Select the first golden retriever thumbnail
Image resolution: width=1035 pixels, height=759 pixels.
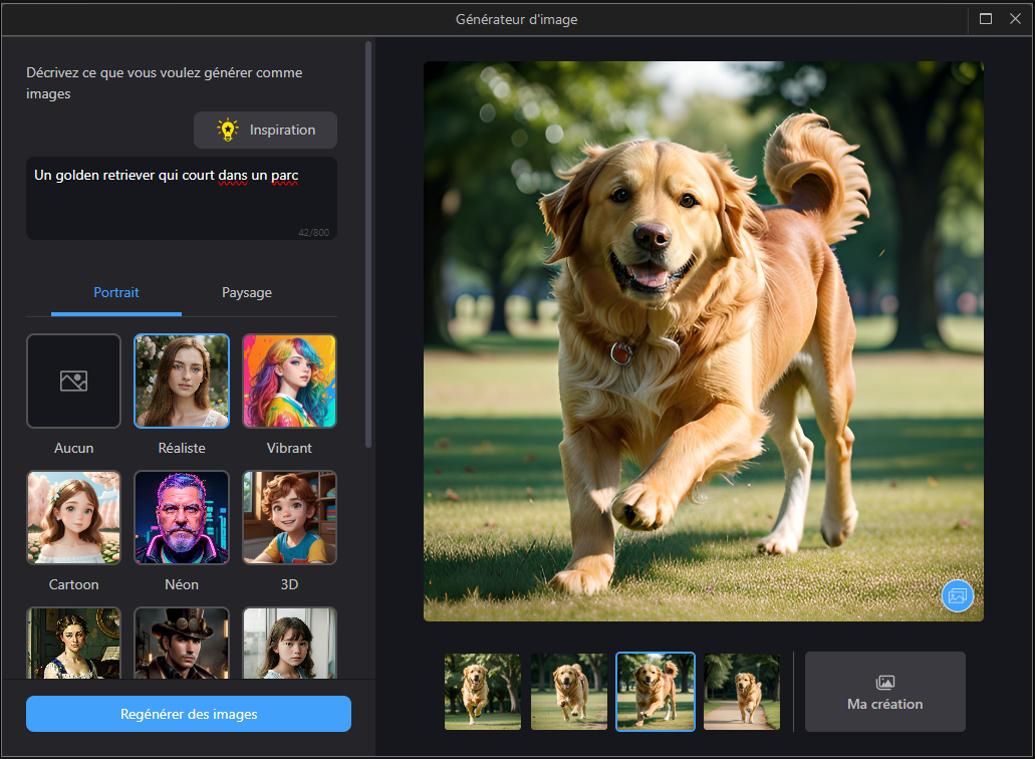482,691
